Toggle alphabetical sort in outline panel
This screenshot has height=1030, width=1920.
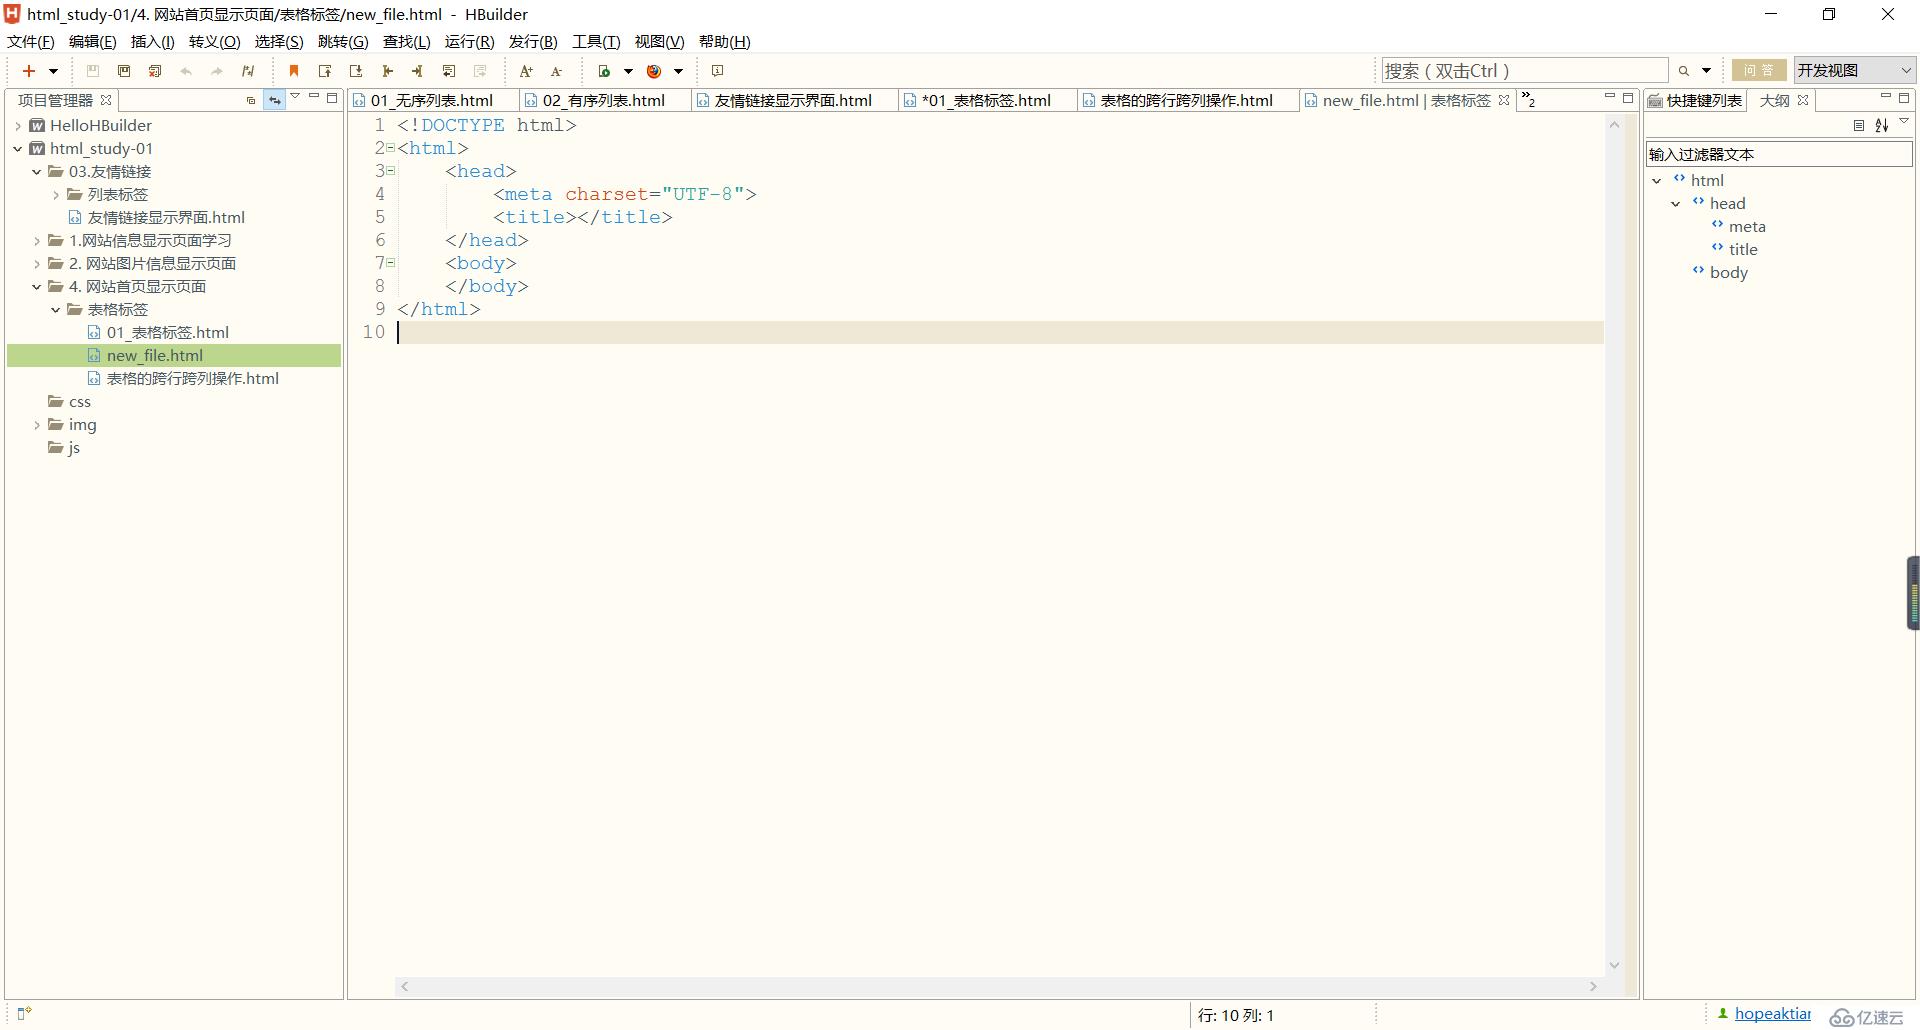pyautogui.click(x=1881, y=125)
